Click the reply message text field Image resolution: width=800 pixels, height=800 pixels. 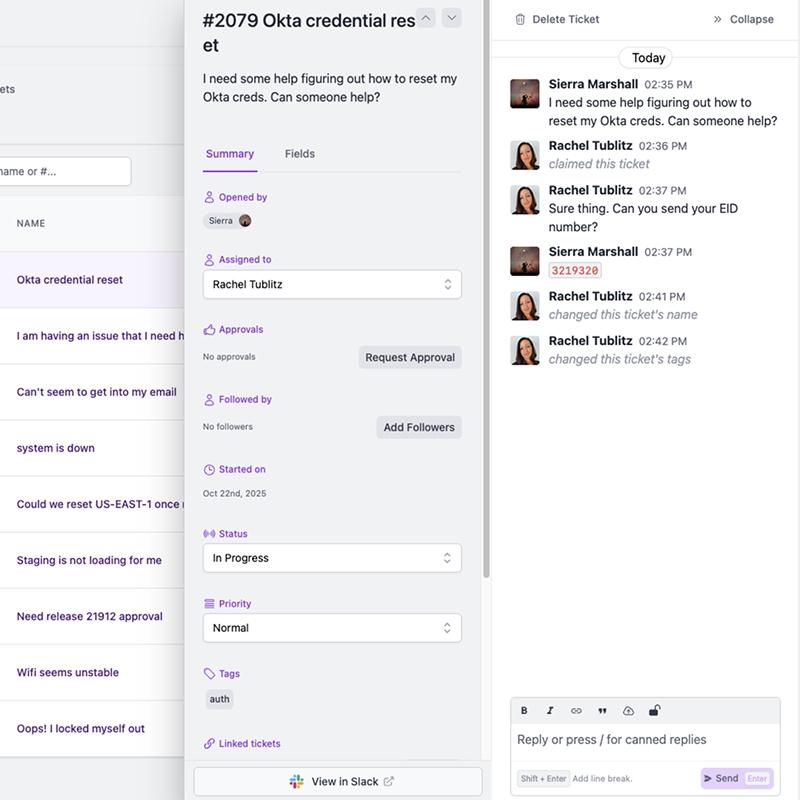click(x=645, y=741)
